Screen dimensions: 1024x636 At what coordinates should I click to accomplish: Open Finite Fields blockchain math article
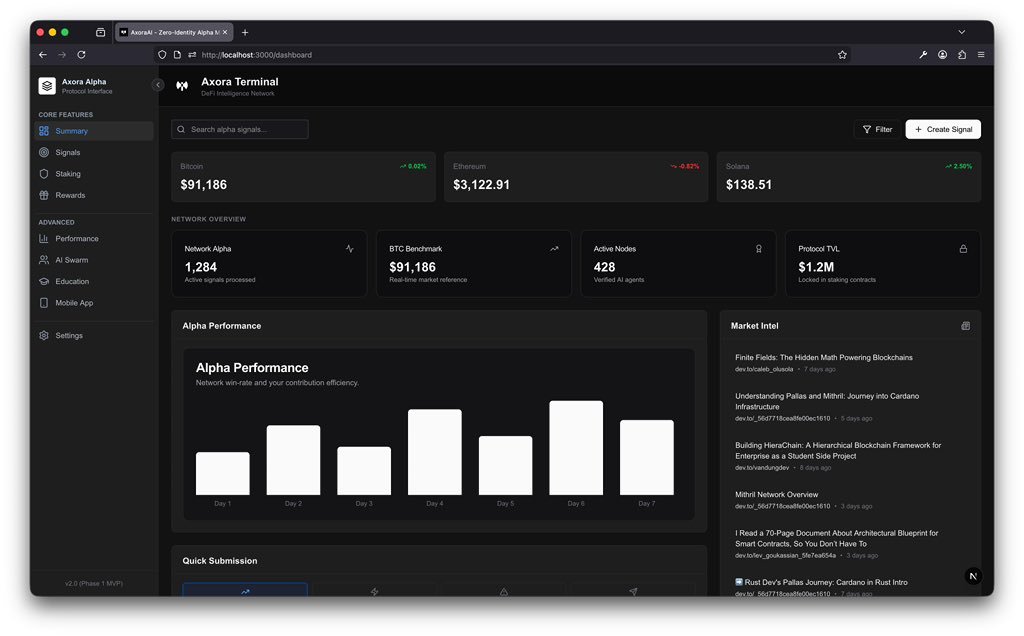pyautogui.click(x=824, y=358)
